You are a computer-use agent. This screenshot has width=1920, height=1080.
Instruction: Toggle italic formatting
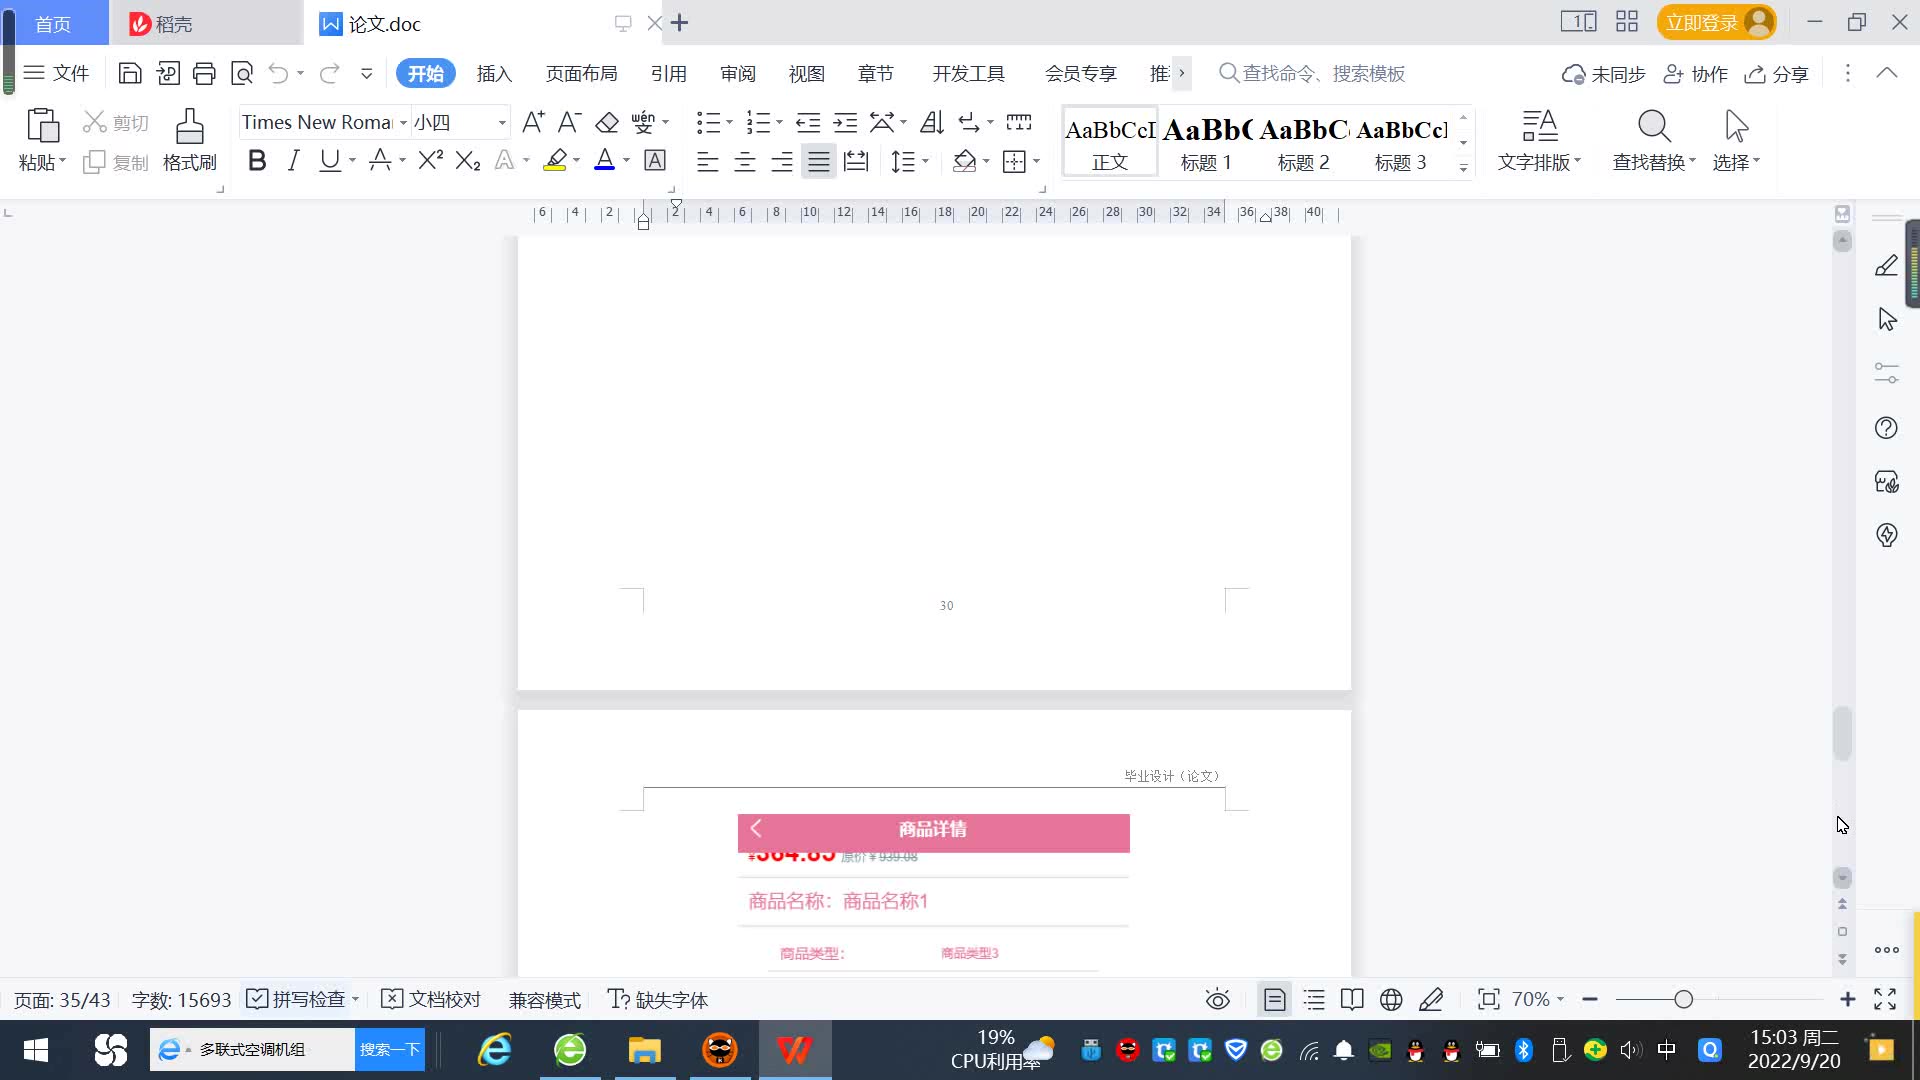coord(293,161)
